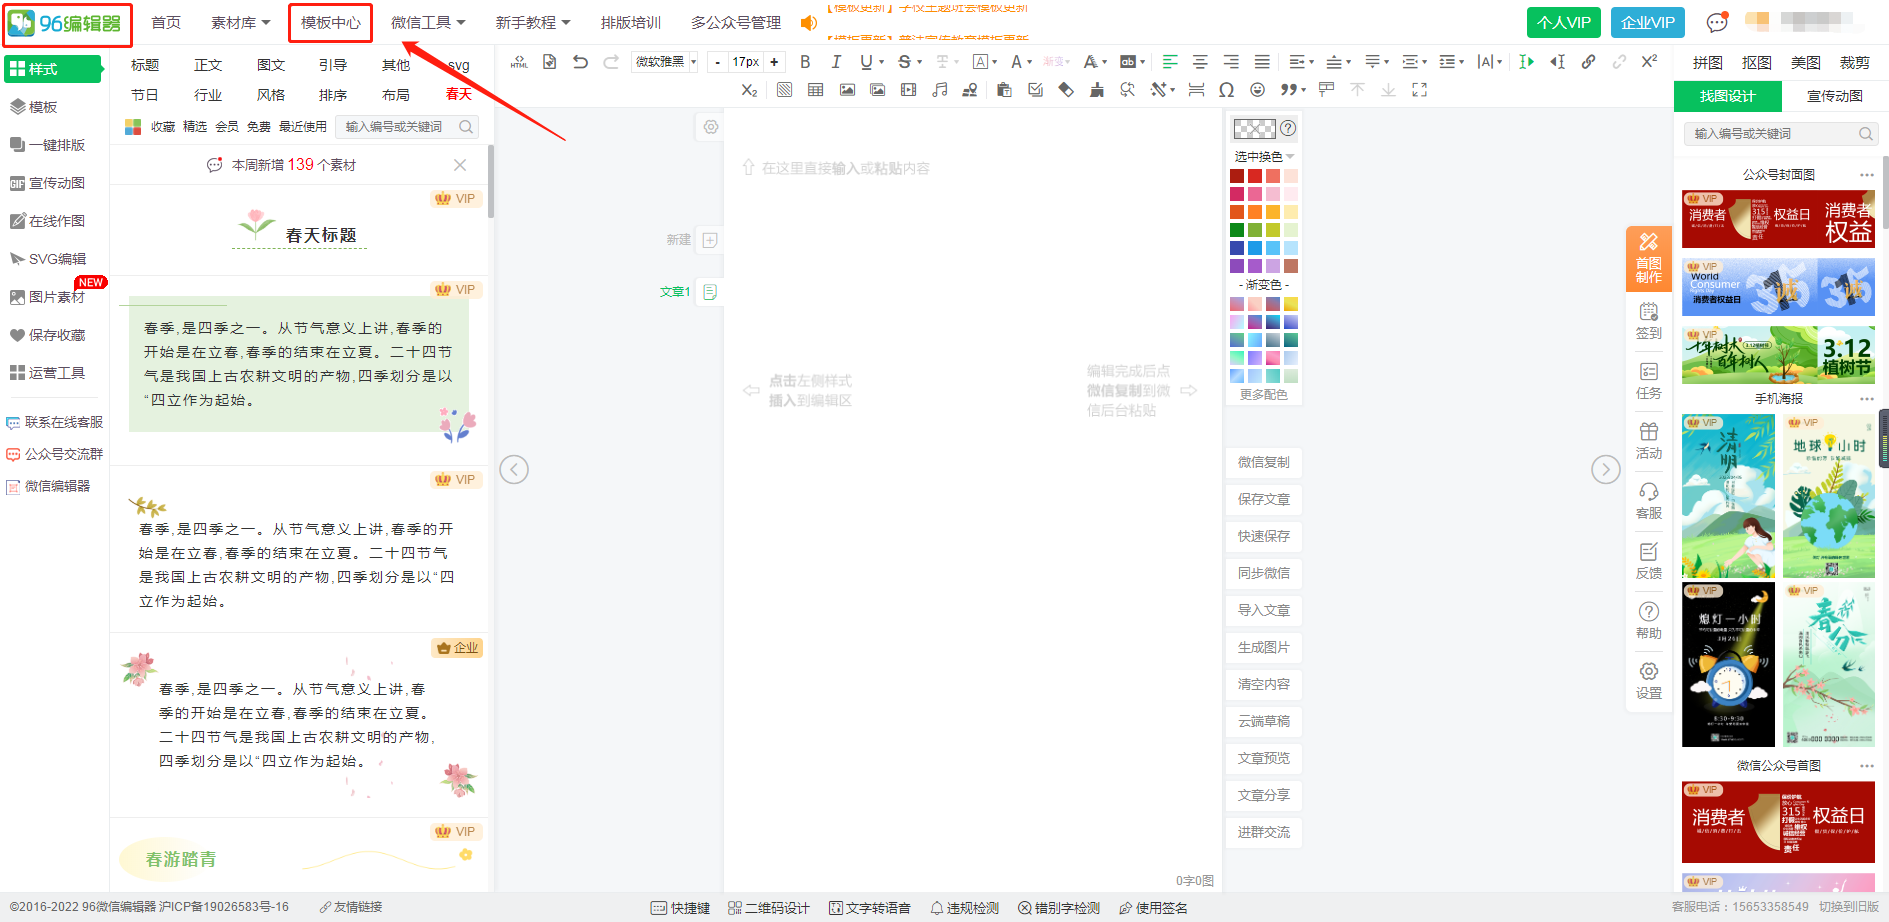
Task: Open the letter spacing |A| dropdown
Action: [1490, 62]
